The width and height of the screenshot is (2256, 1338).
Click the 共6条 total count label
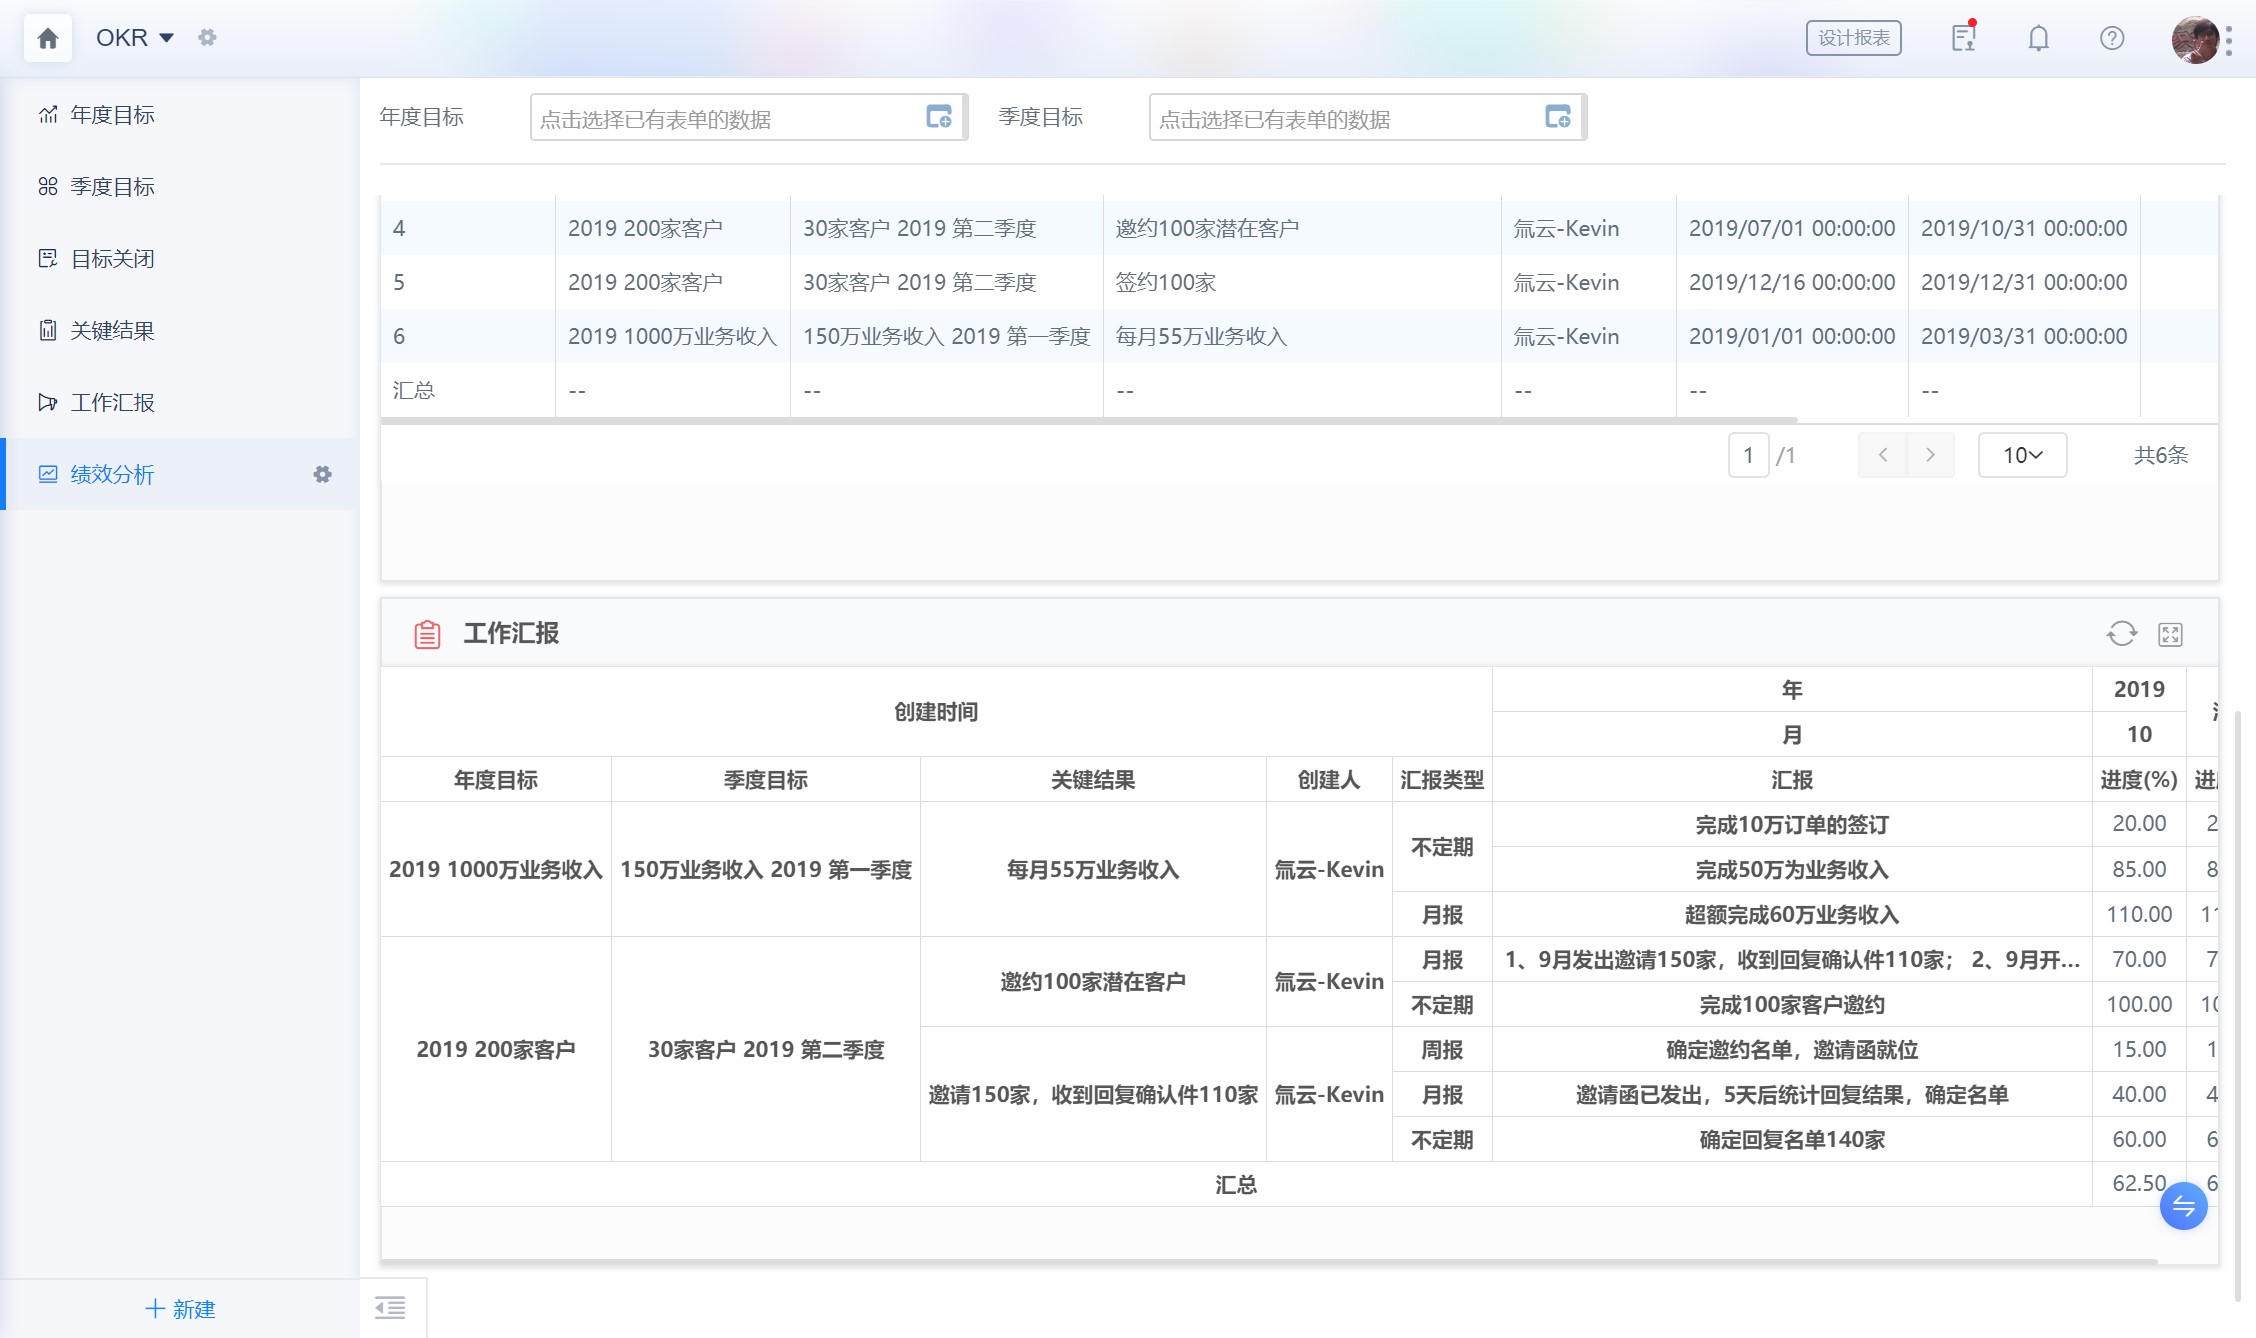pos(2160,455)
